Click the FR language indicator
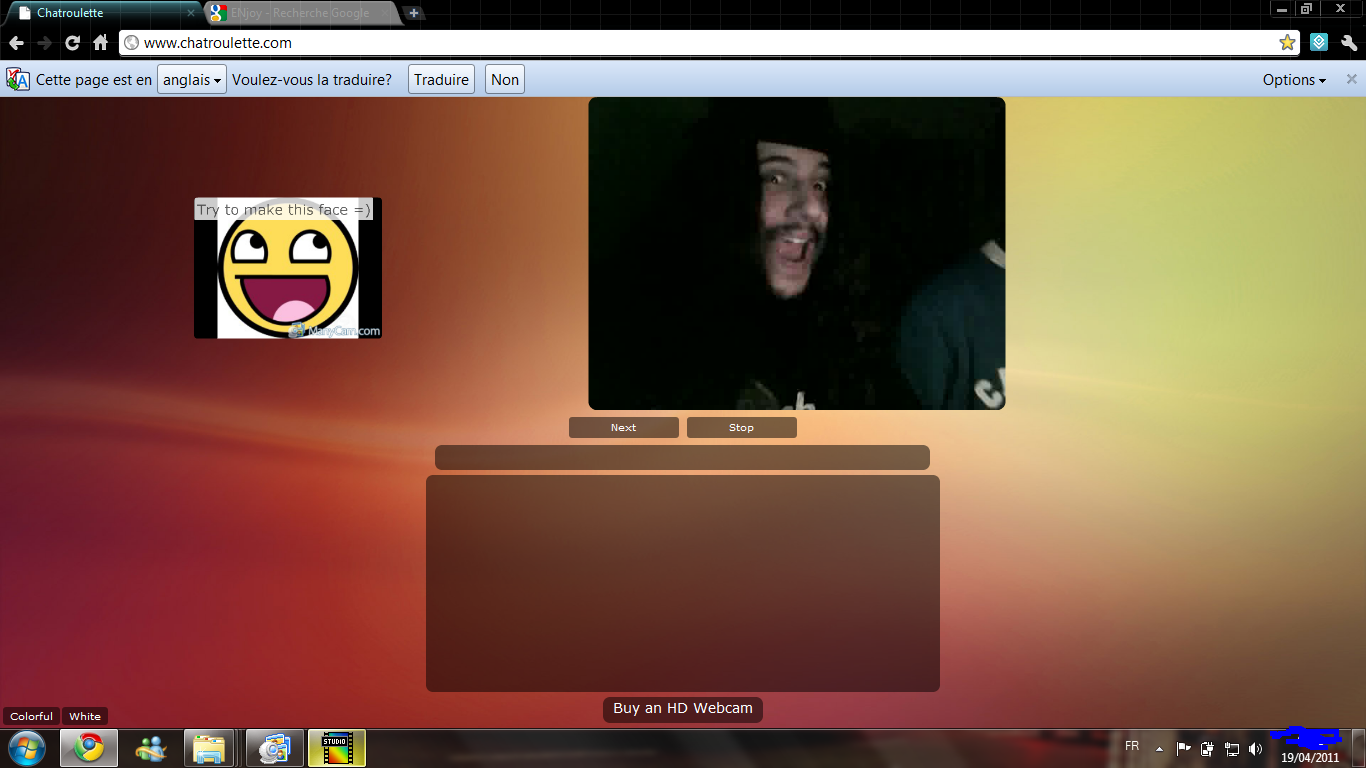Screen dimensions: 1366x768 [1132, 746]
